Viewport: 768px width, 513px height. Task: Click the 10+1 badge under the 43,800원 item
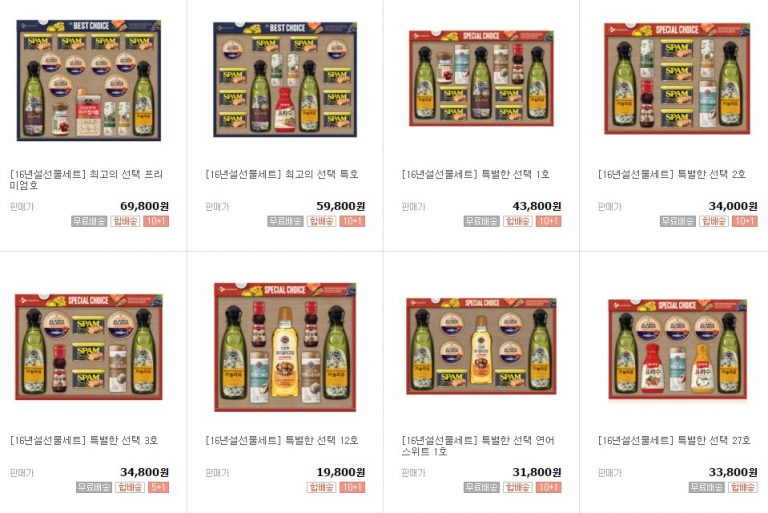(549, 221)
